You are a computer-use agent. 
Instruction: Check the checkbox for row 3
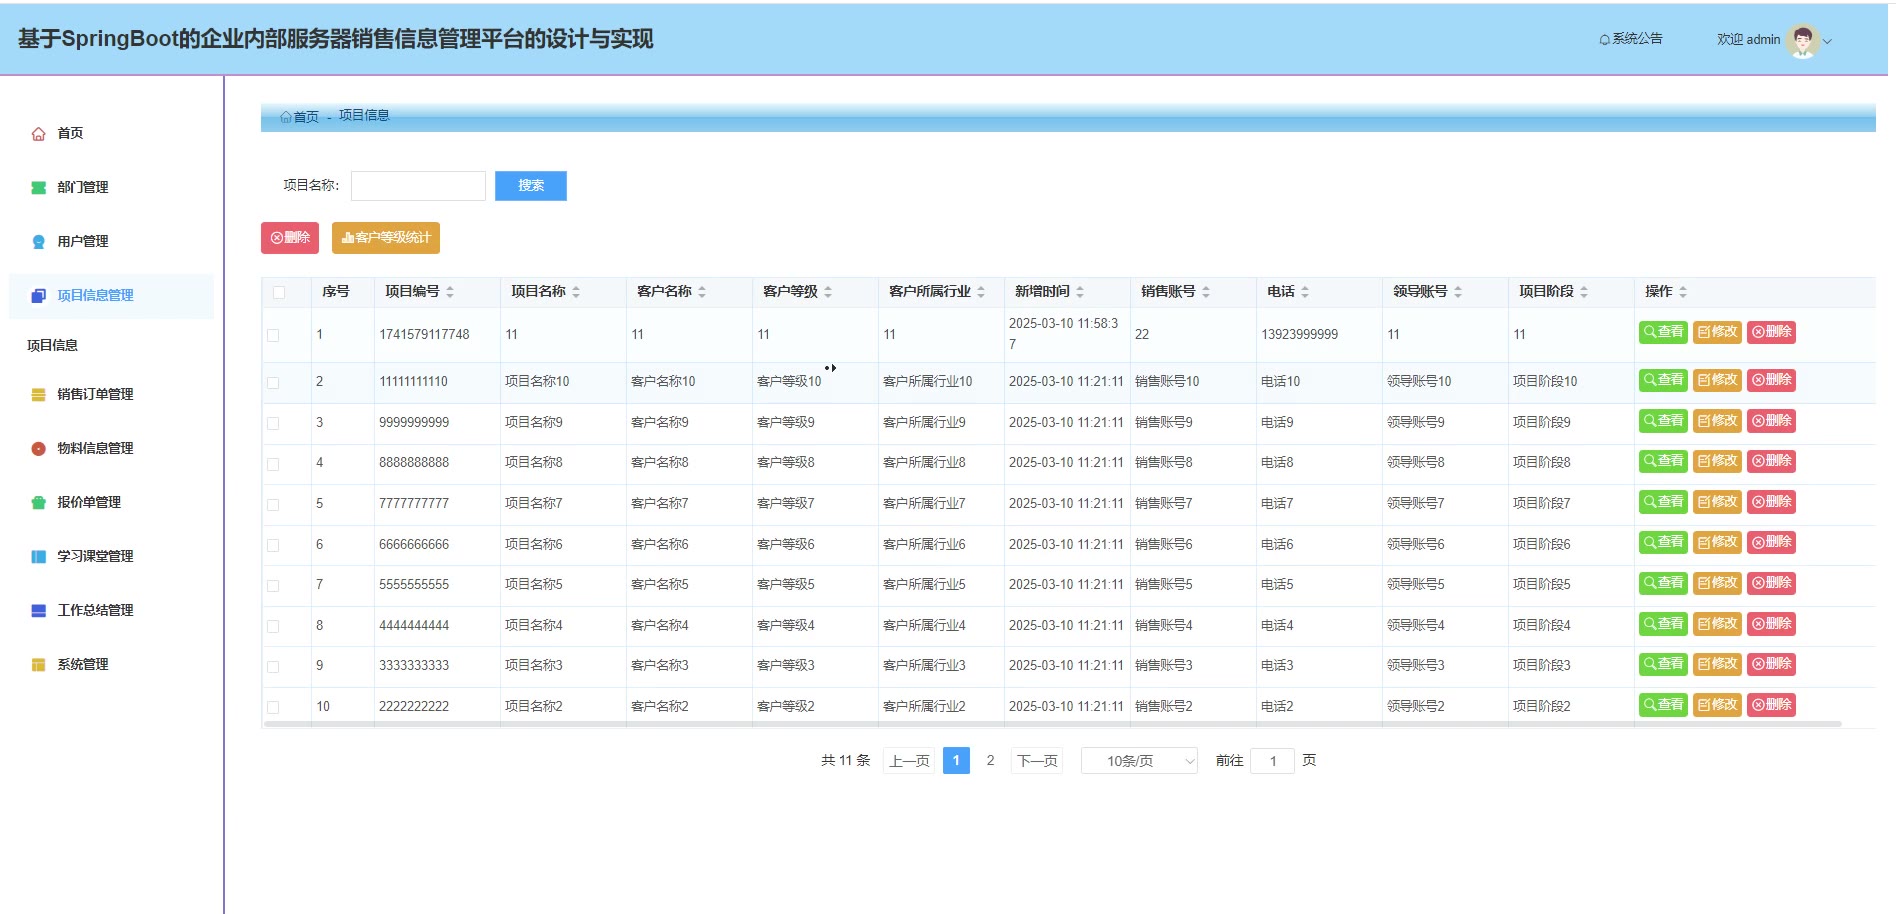[273, 423]
